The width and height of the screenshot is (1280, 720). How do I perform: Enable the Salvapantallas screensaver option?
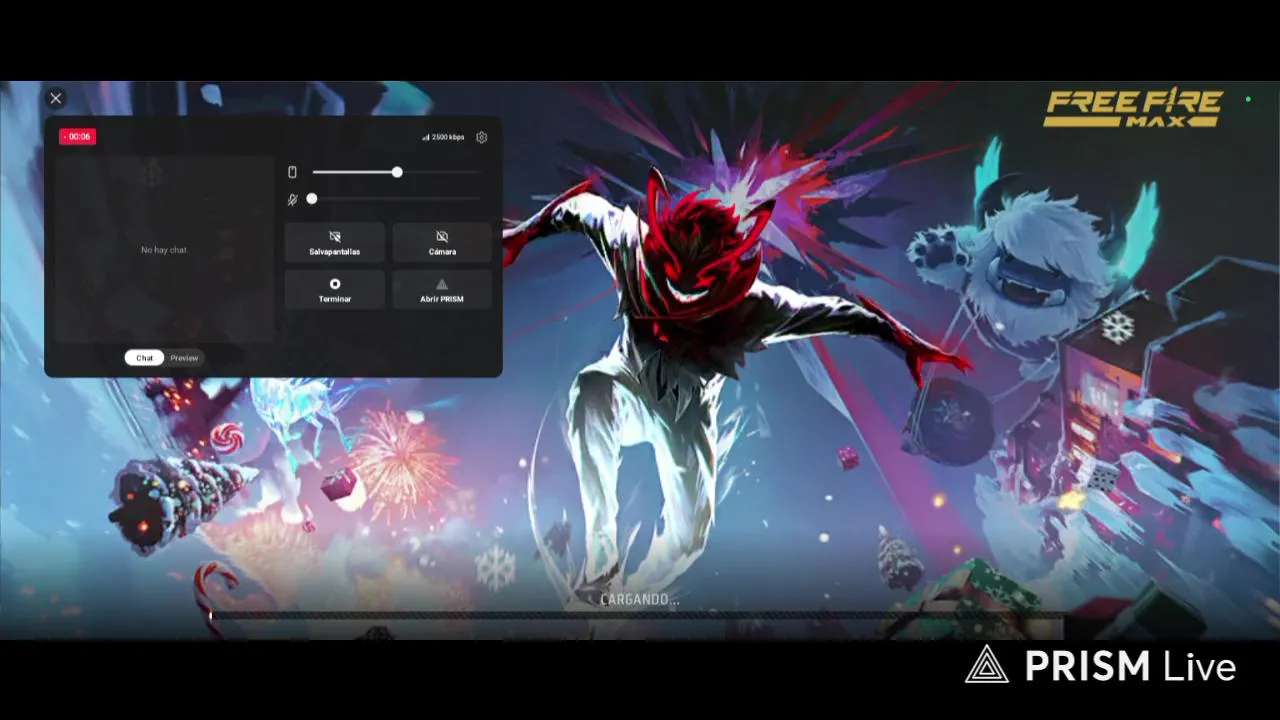(334, 242)
